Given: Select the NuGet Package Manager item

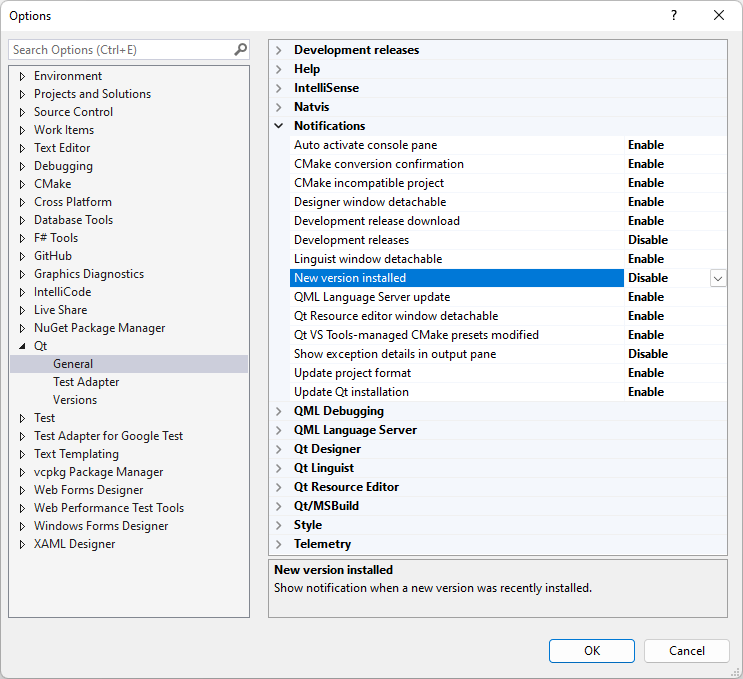Looking at the screenshot, I should (x=100, y=328).
